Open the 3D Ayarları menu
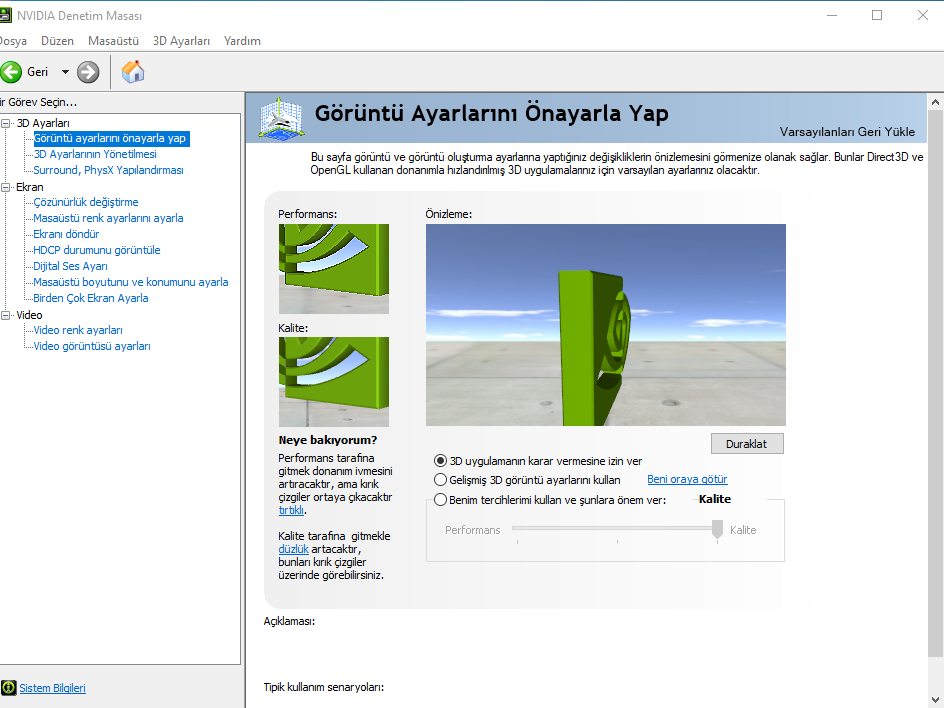Viewport: 944px width, 708px height. 181,41
